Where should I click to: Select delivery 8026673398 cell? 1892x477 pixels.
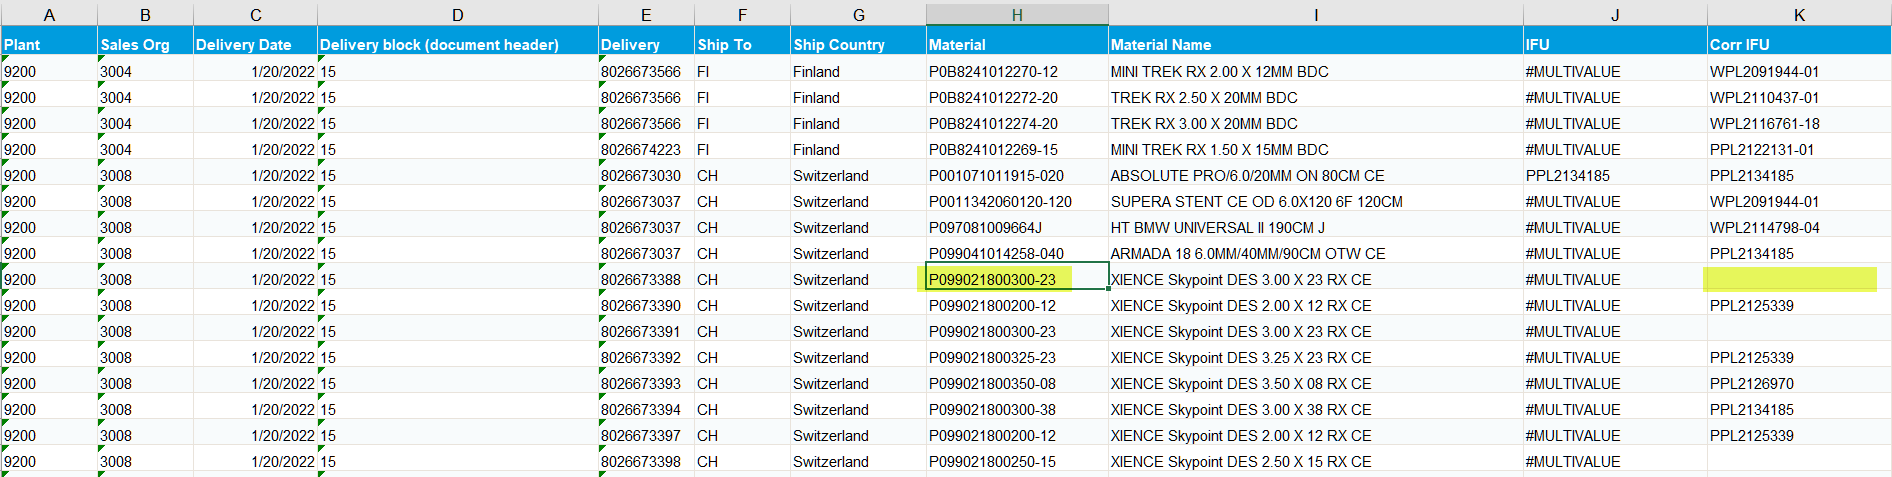point(645,461)
